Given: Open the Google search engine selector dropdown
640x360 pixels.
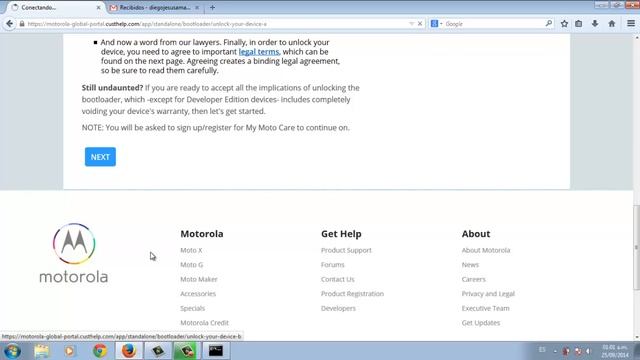Looking at the screenshot, I should tap(436, 24).
